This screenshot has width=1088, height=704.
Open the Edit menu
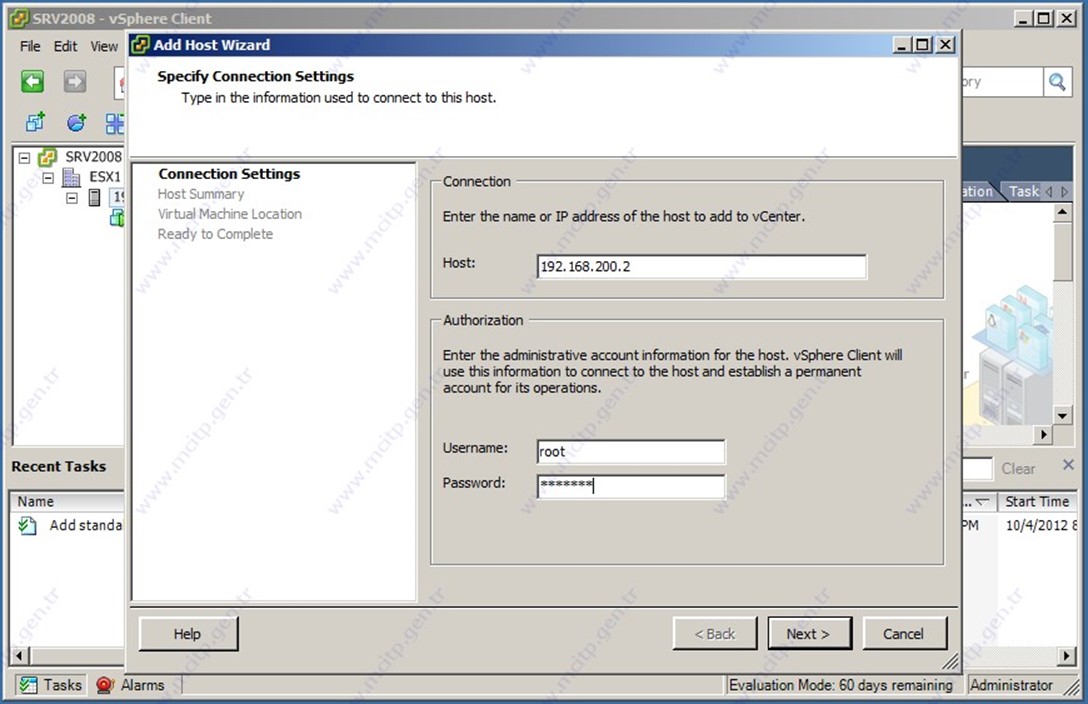pos(65,46)
